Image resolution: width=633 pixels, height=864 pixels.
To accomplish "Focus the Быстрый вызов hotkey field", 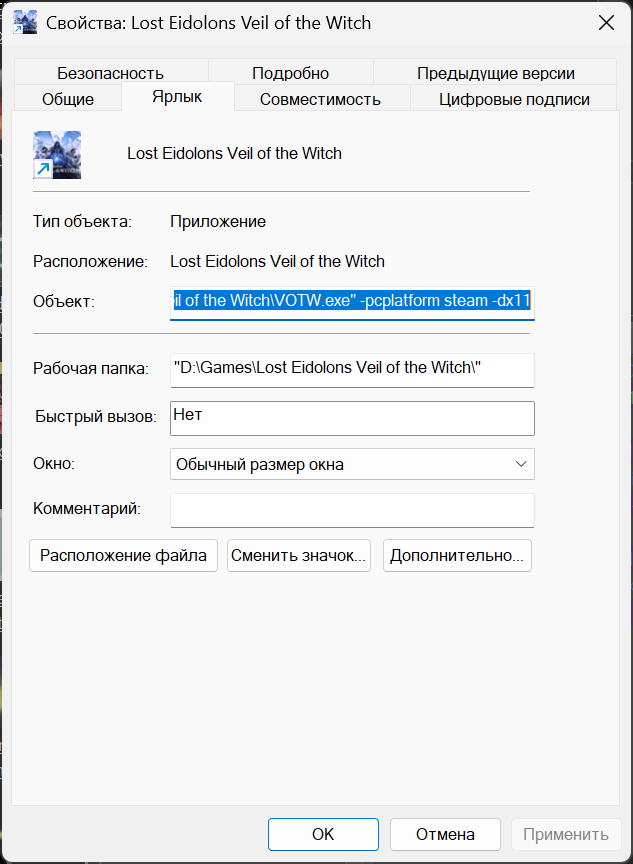I will point(352,418).
